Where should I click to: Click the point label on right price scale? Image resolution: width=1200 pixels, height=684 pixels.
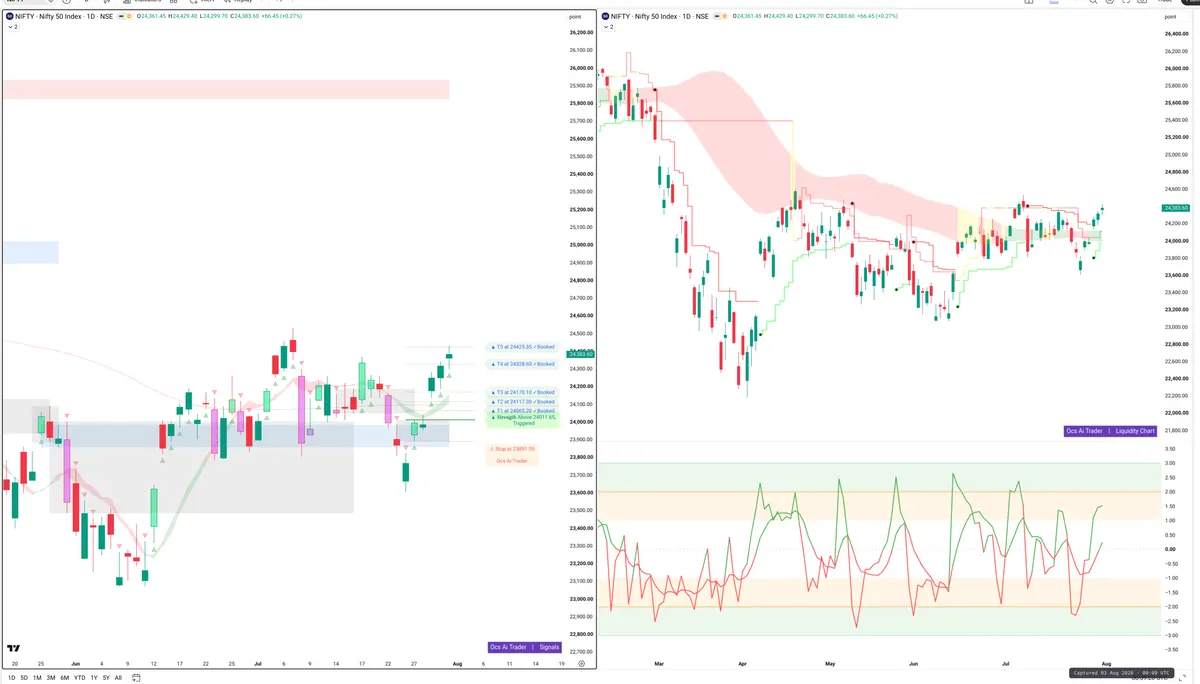click(1171, 17)
